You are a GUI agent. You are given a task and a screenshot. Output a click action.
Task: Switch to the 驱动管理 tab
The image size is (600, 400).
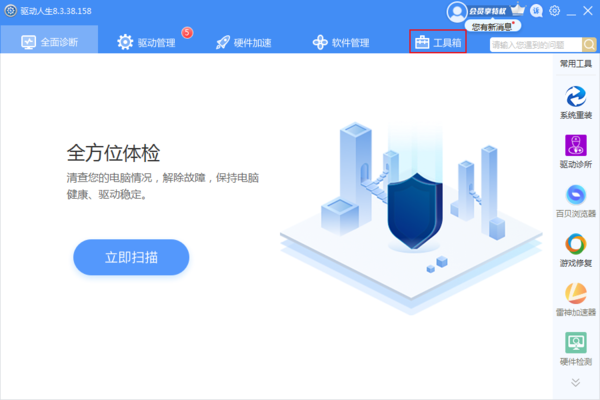tap(153, 43)
